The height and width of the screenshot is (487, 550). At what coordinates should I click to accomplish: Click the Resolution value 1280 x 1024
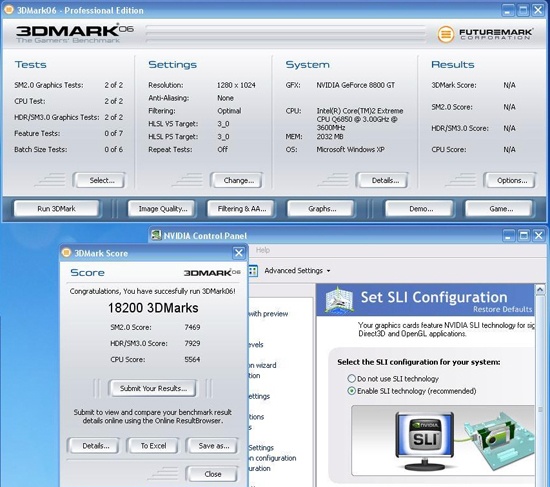click(236, 85)
